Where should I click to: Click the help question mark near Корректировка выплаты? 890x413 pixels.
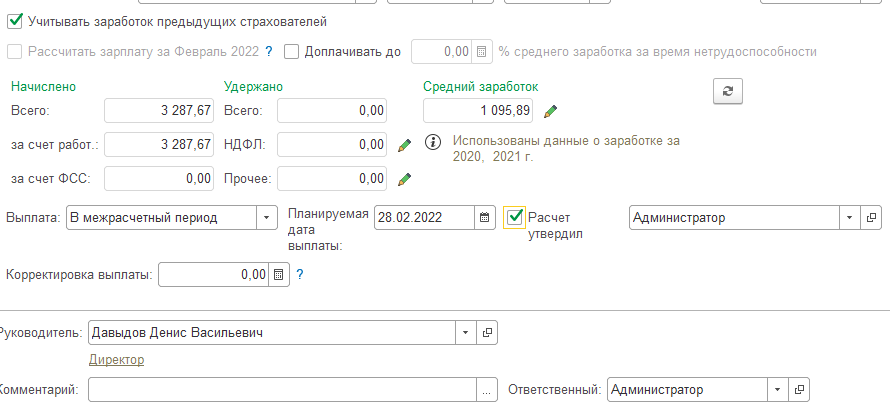(x=299, y=274)
